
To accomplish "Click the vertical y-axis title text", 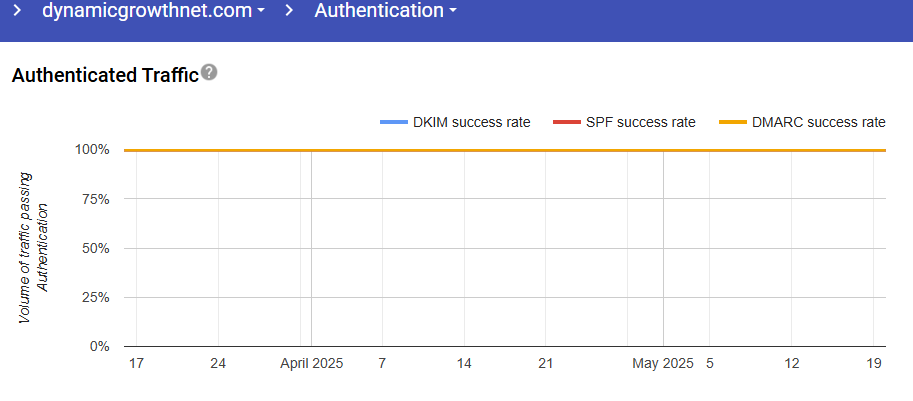I will click(34, 247).
